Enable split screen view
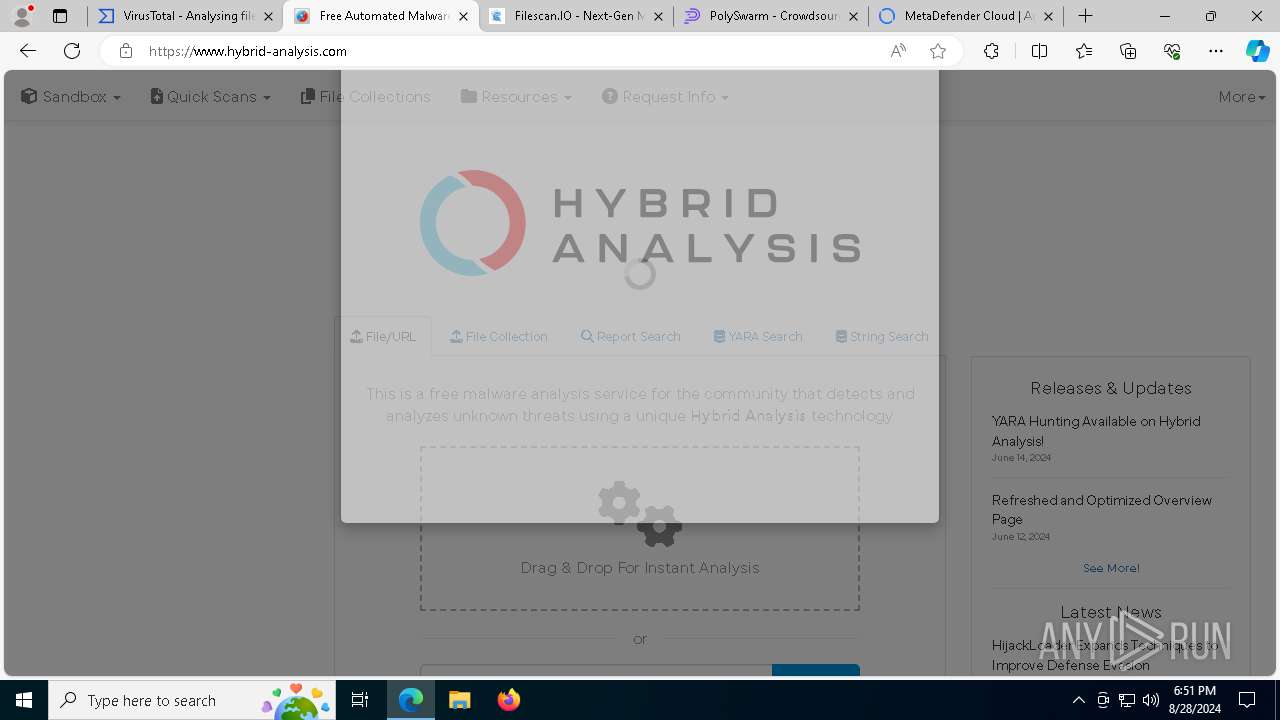1280x720 pixels. point(1039,51)
